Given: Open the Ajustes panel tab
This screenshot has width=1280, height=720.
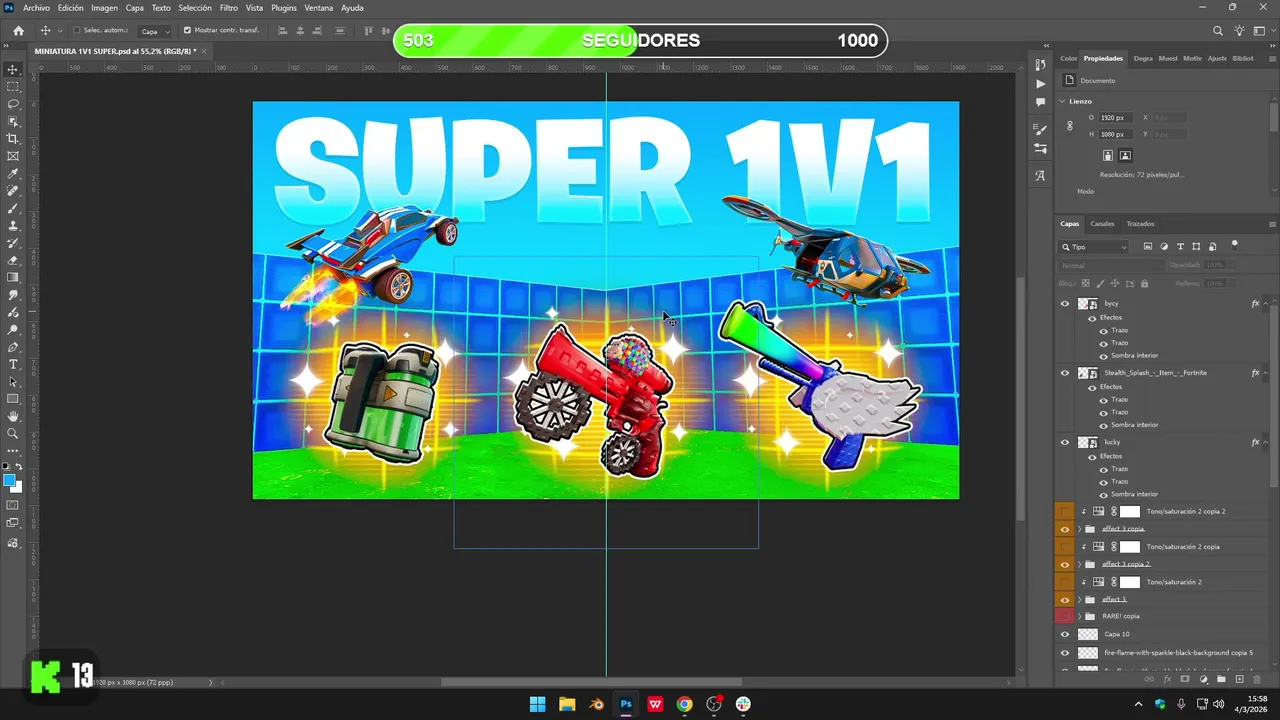Looking at the screenshot, I should [x=1217, y=58].
